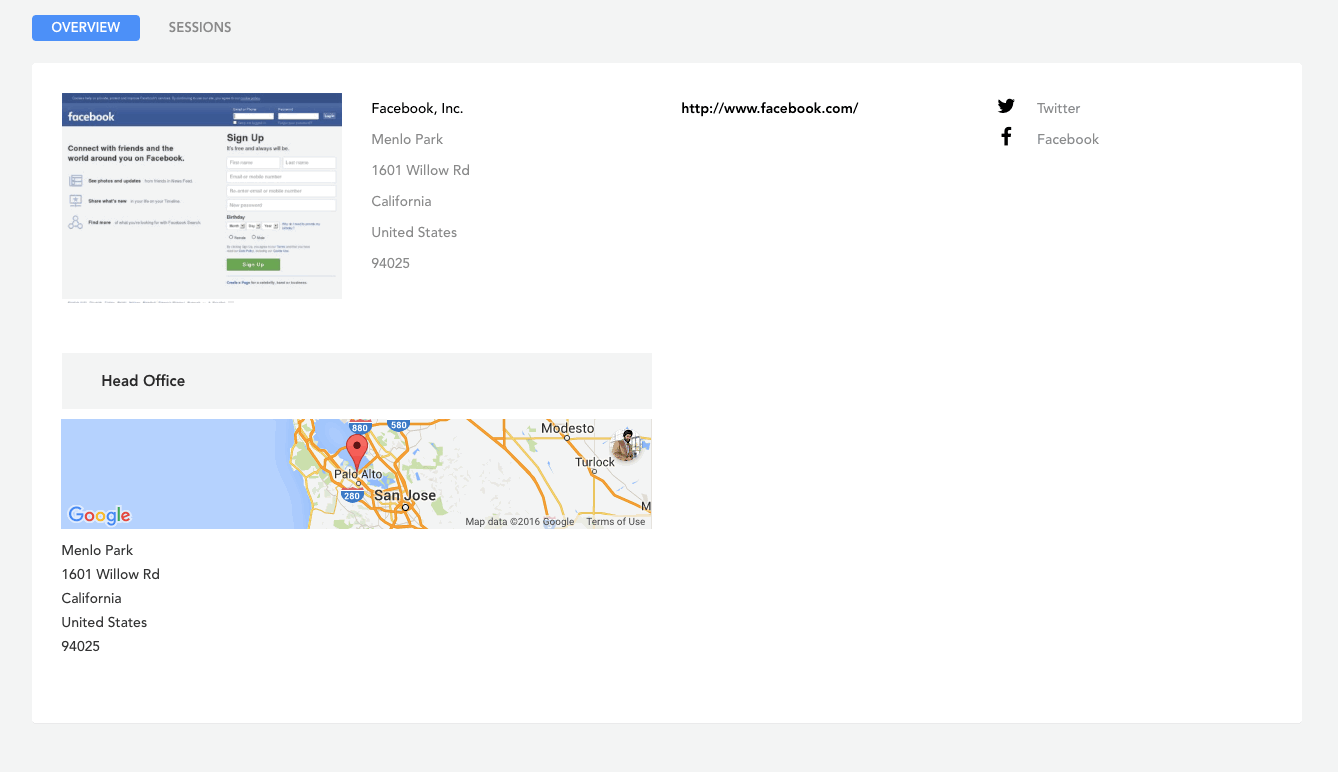The width and height of the screenshot is (1338, 772).
Task: Click the Facebook "f" logo icon
Action: [x=1006, y=137]
